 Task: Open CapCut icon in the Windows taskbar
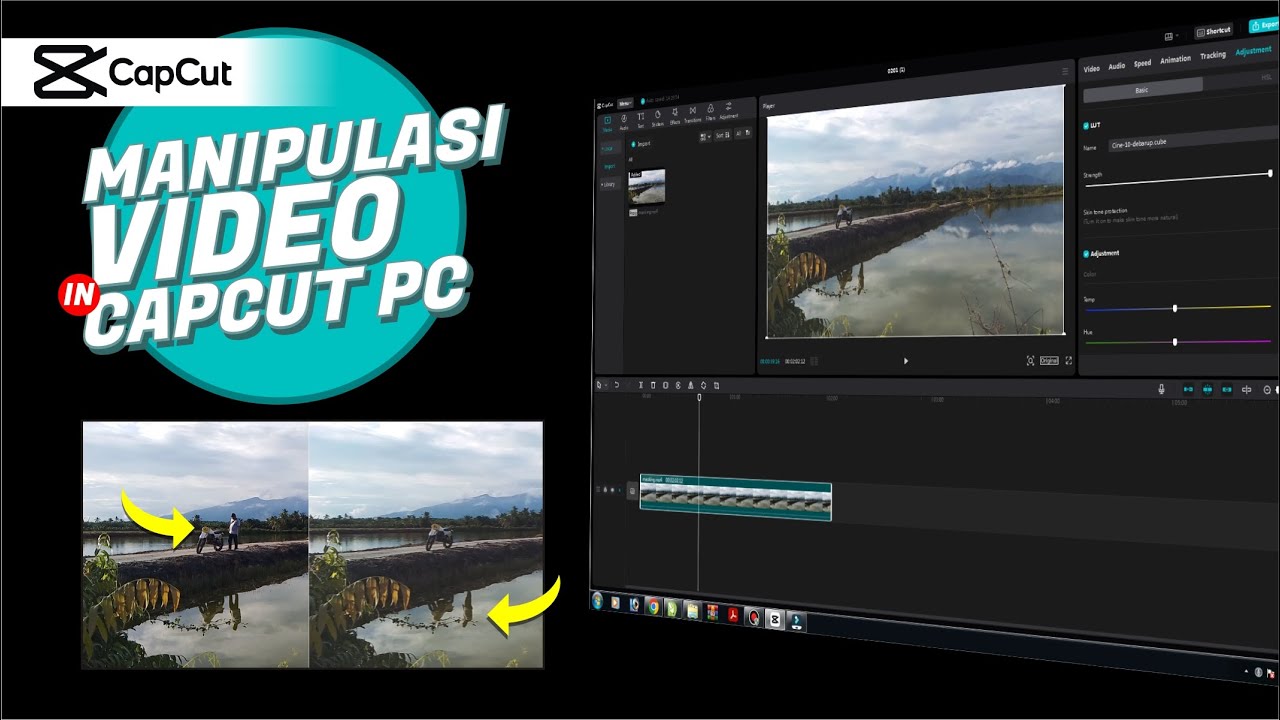[775, 619]
